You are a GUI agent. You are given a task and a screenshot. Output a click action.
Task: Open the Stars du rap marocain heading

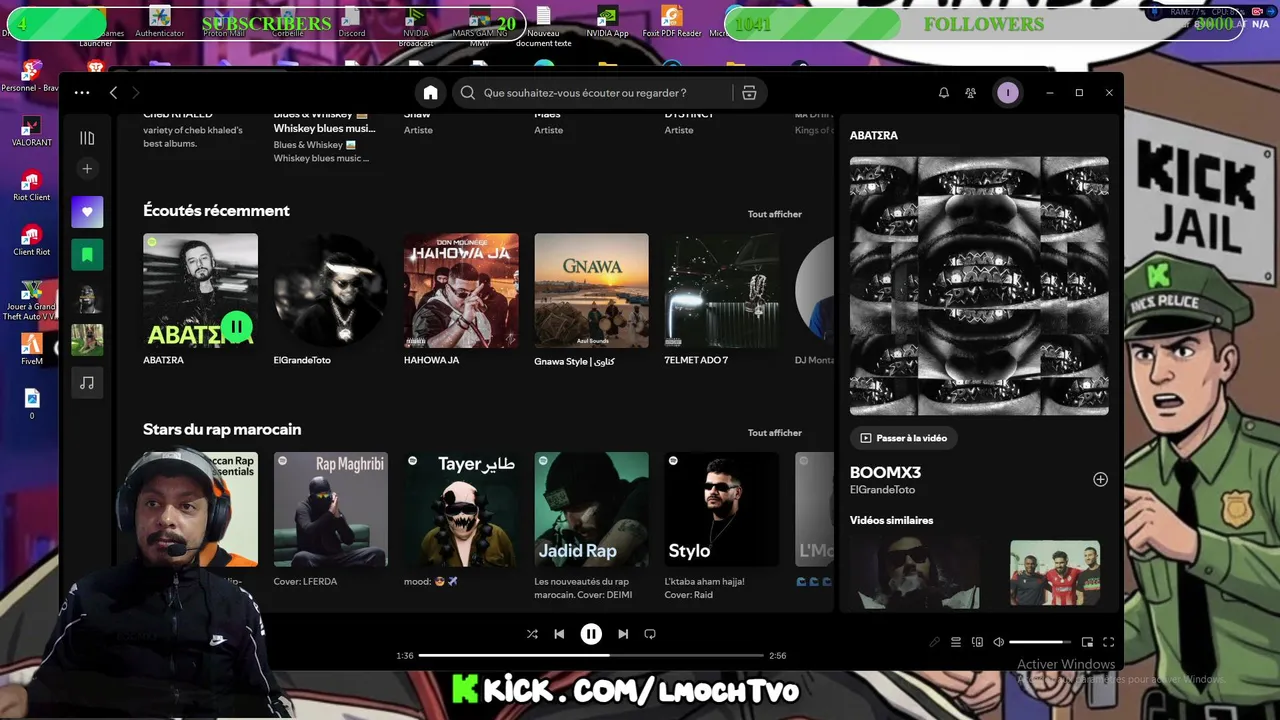pos(222,430)
